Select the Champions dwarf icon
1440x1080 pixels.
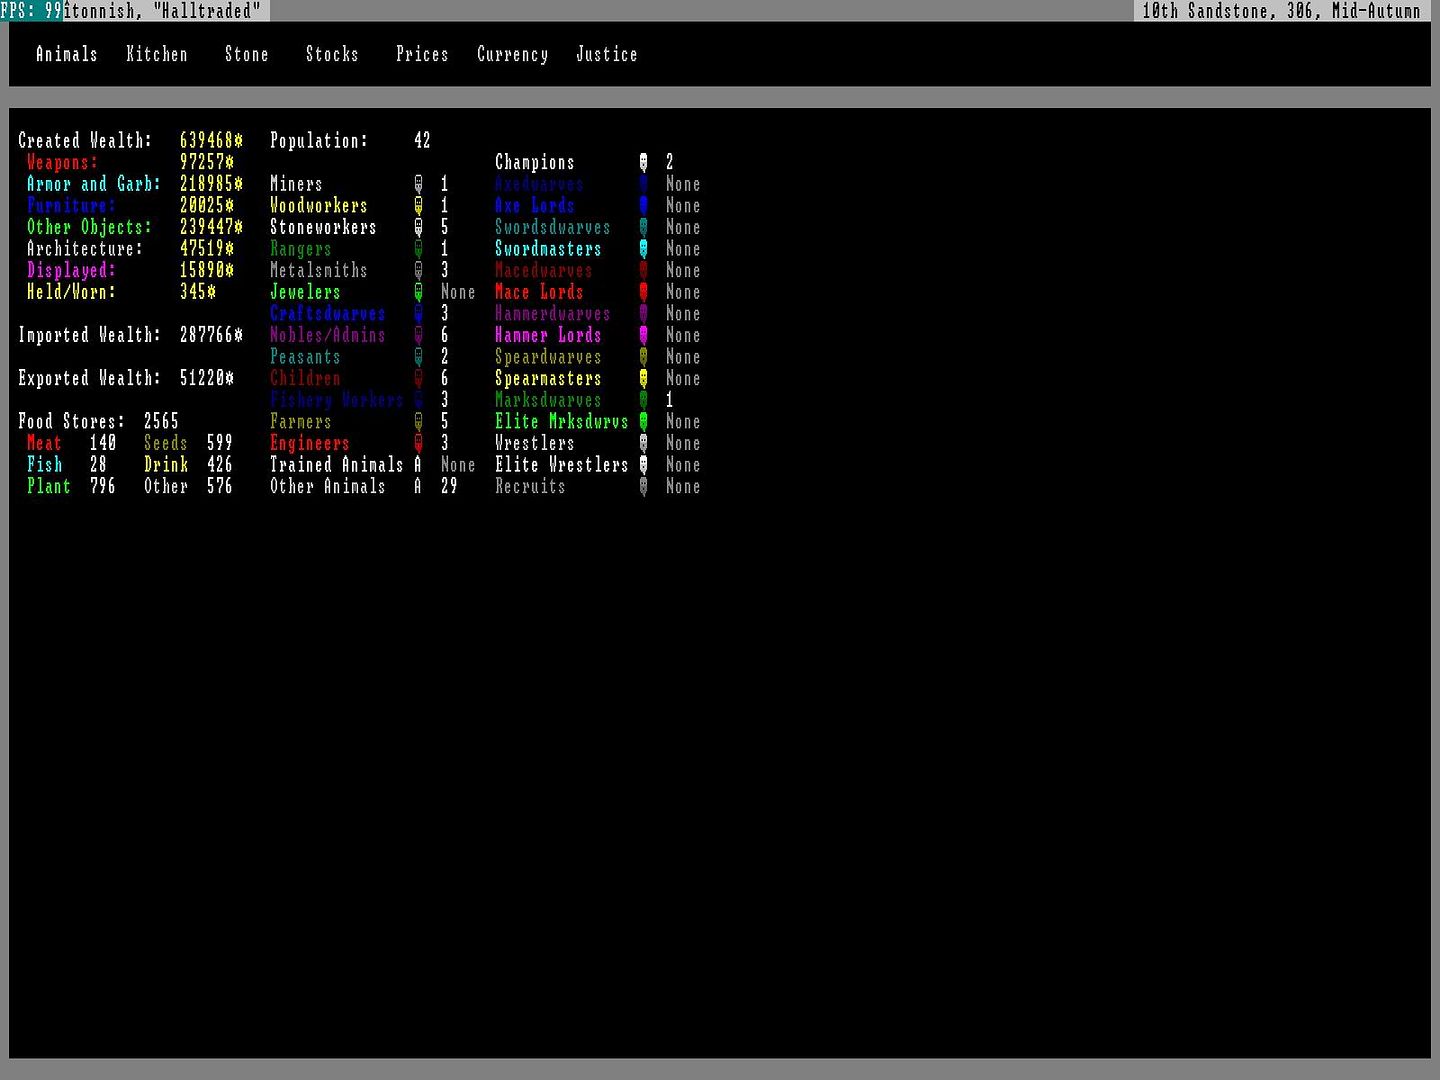pos(643,162)
